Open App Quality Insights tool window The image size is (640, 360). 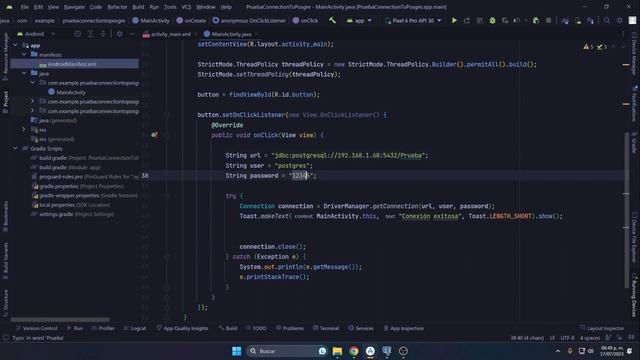click(x=182, y=328)
